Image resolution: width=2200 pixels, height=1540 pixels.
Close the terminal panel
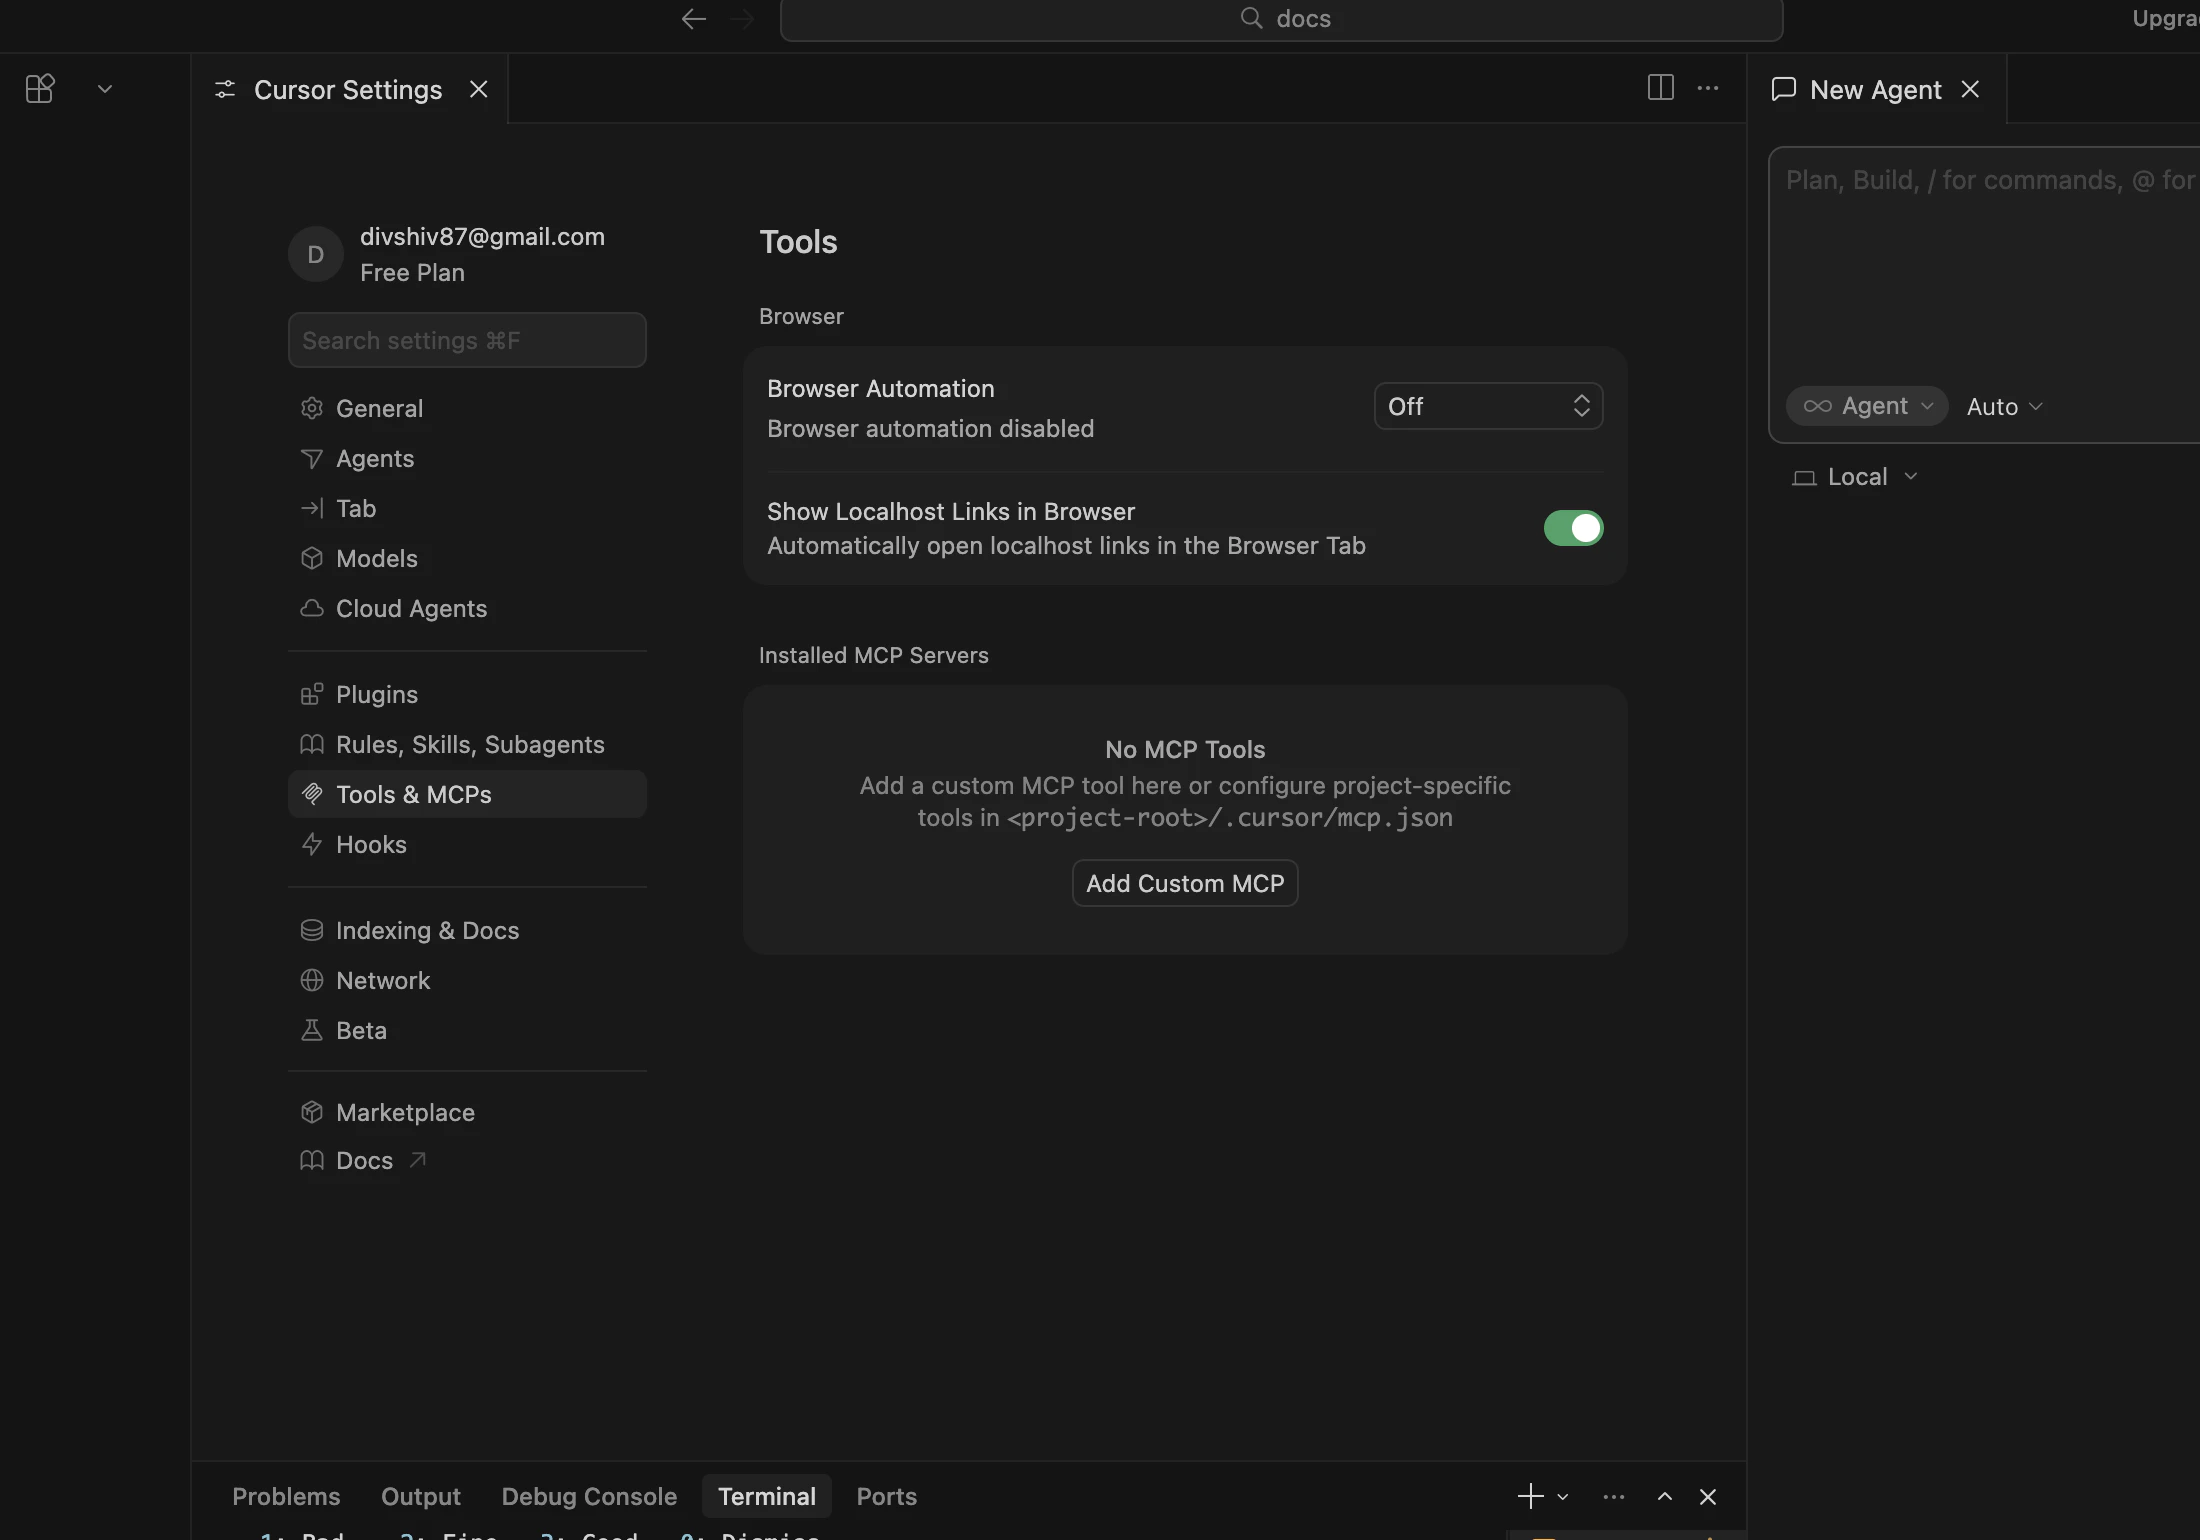pos(1707,1496)
